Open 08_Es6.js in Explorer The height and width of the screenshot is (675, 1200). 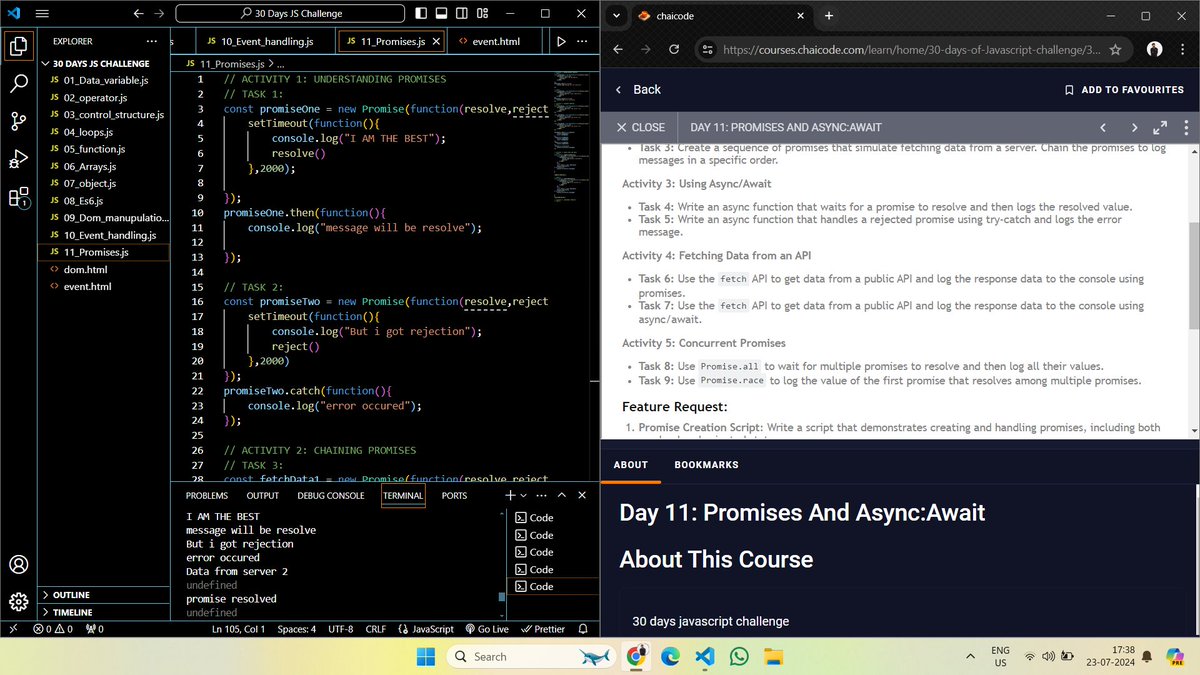tap(105, 201)
